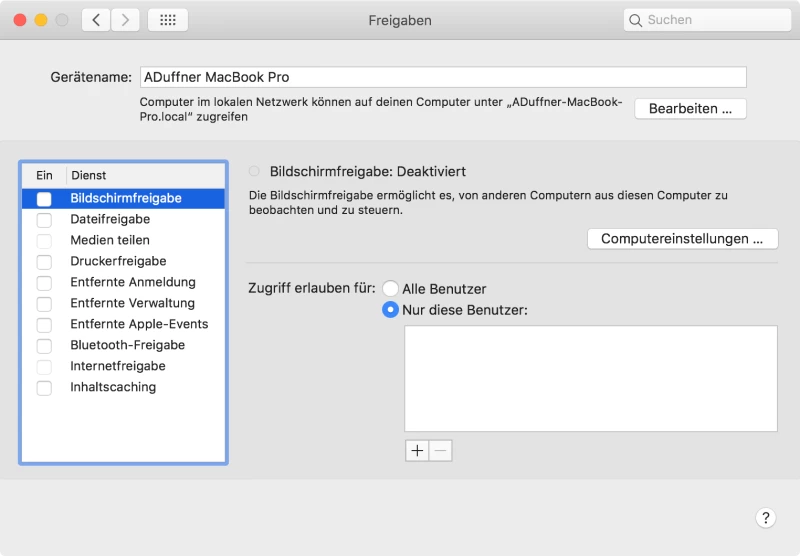Click the Gerätename text field
The height and width of the screenshot is (556, 800).
coord(443,77)
